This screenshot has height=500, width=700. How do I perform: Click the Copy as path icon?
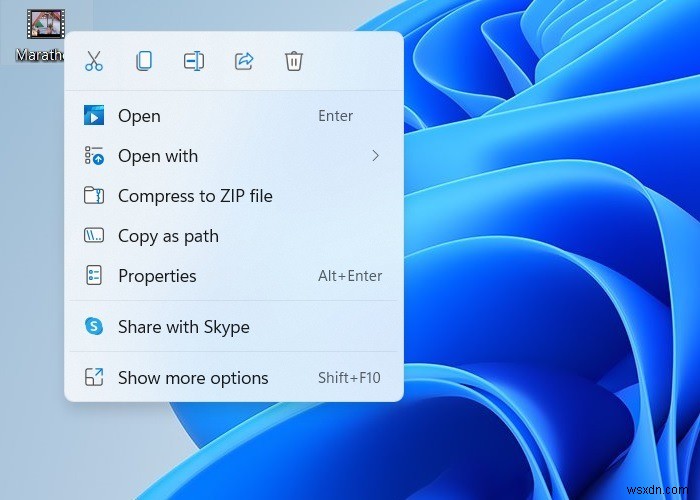(94, 235)
